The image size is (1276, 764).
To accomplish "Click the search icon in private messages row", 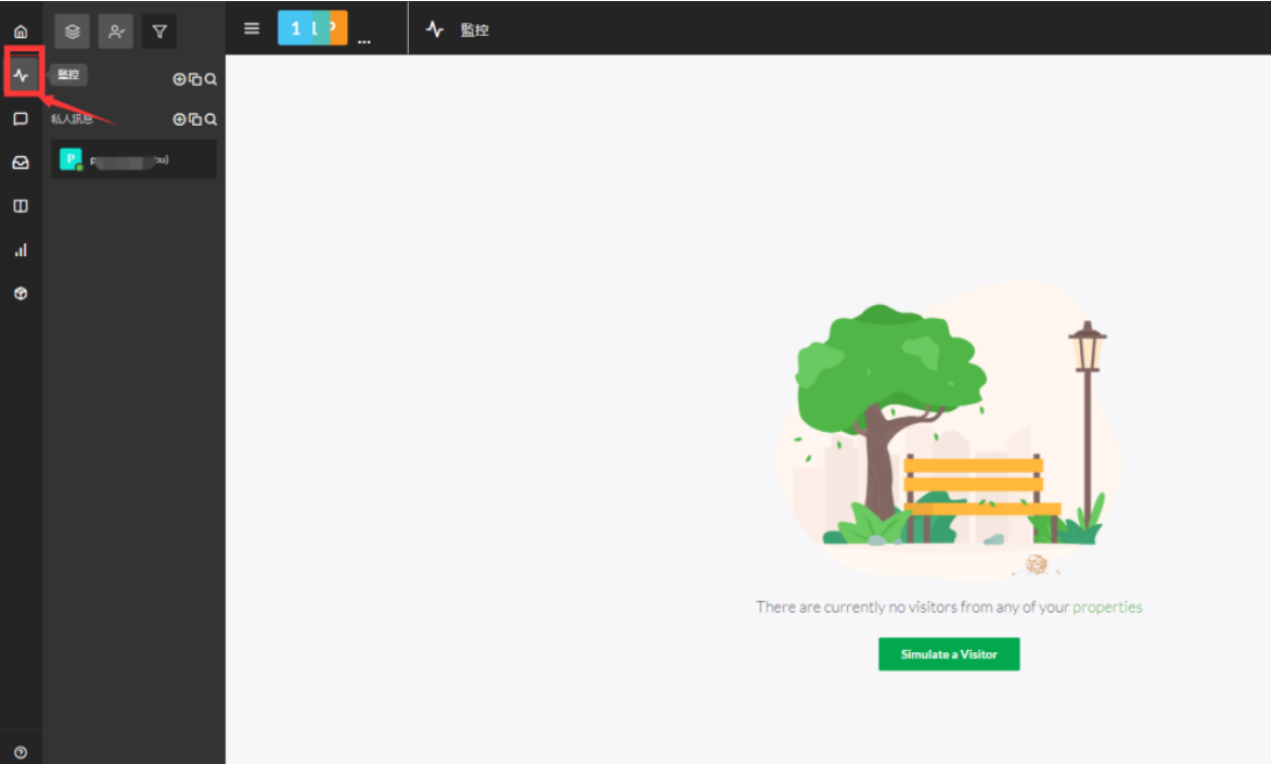I will pos(211,119).
